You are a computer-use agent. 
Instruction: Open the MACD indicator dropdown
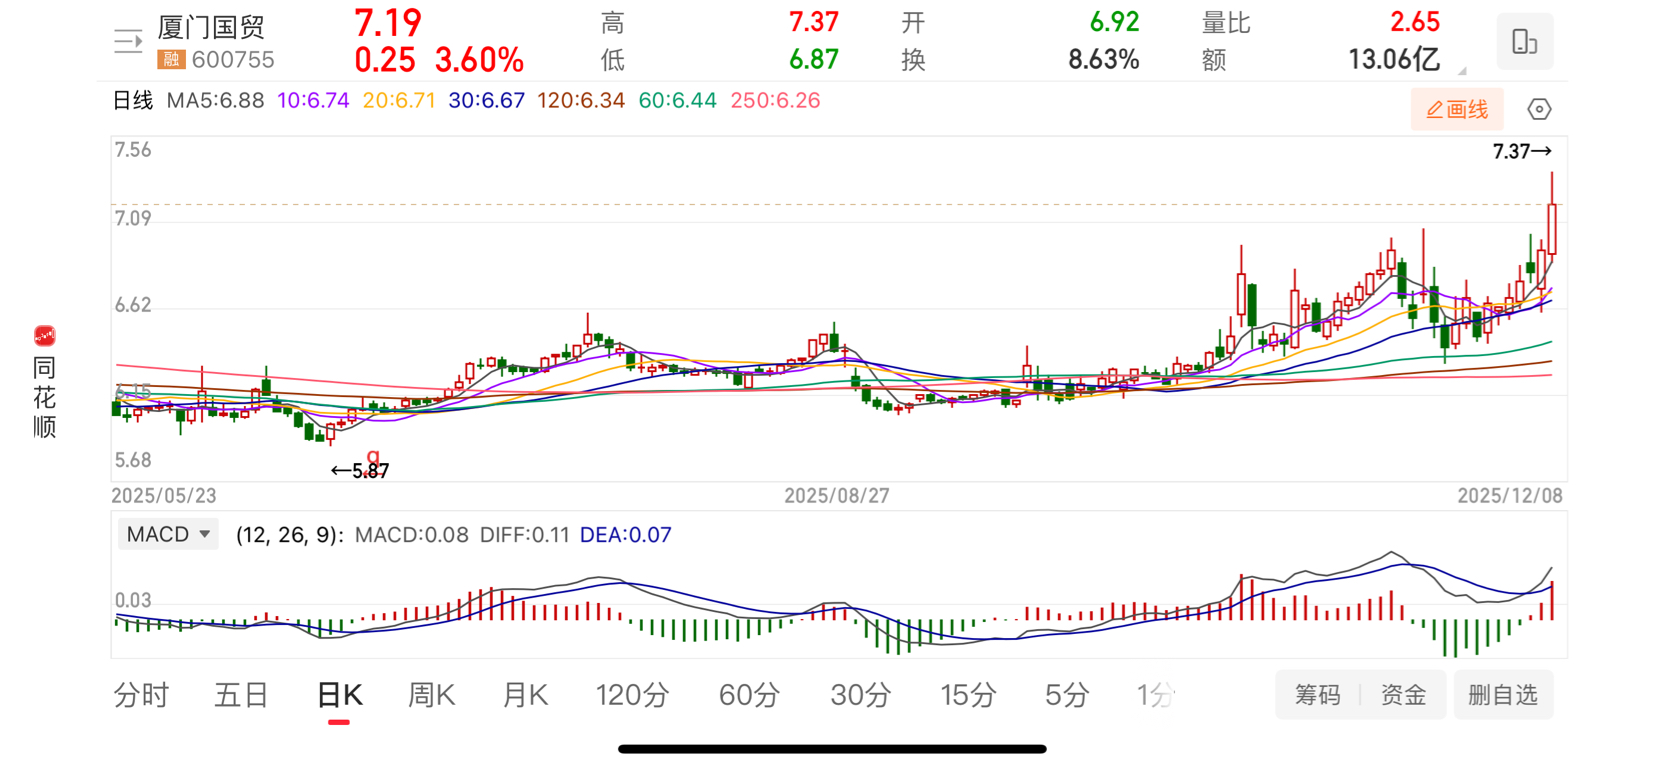[x=168, y=534]
